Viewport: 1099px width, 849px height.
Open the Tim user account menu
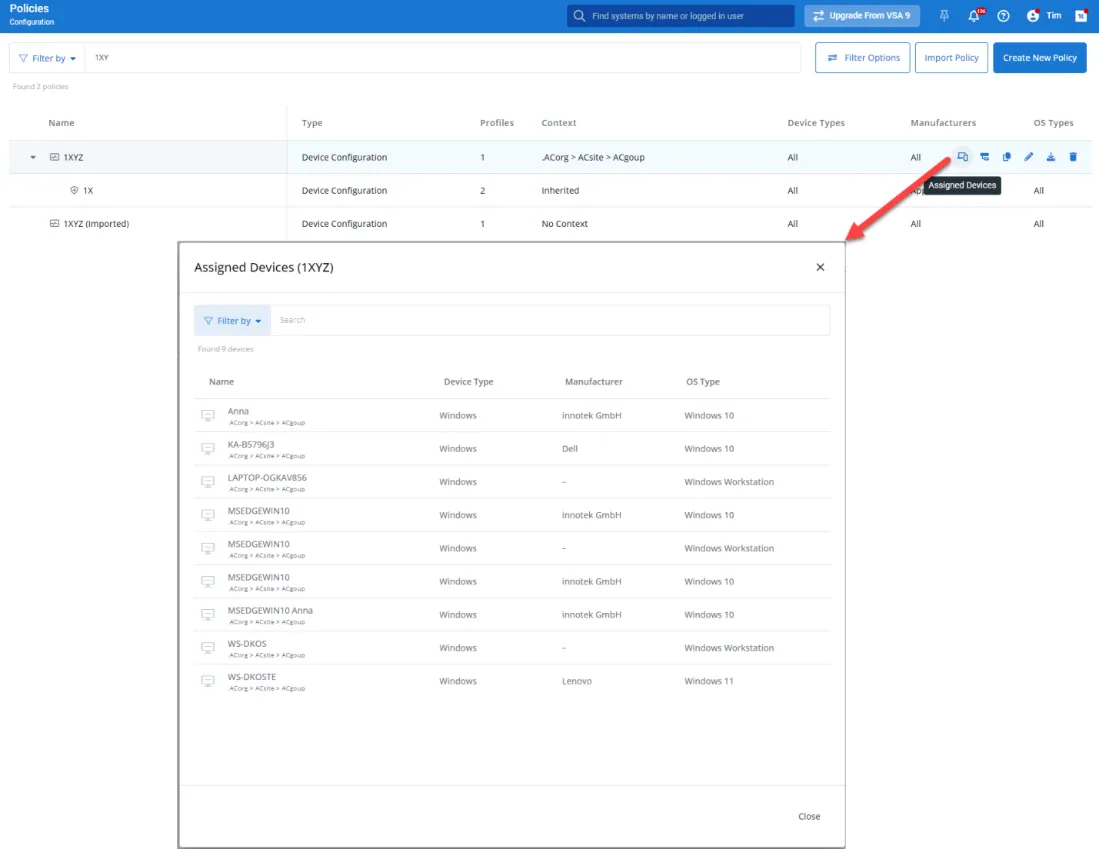[x=1044, y=16]
